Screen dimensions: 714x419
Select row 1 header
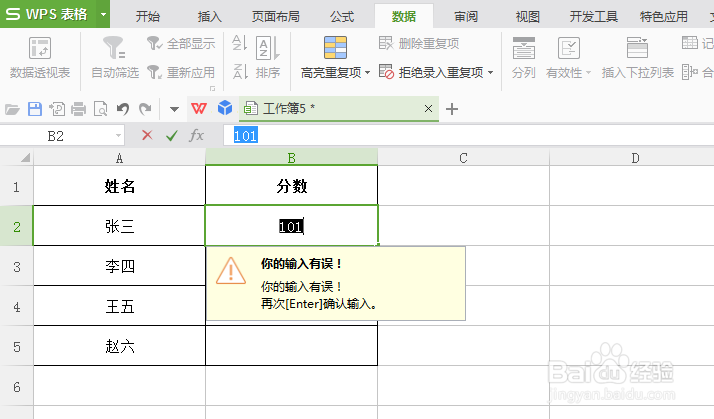click(16, 187)
